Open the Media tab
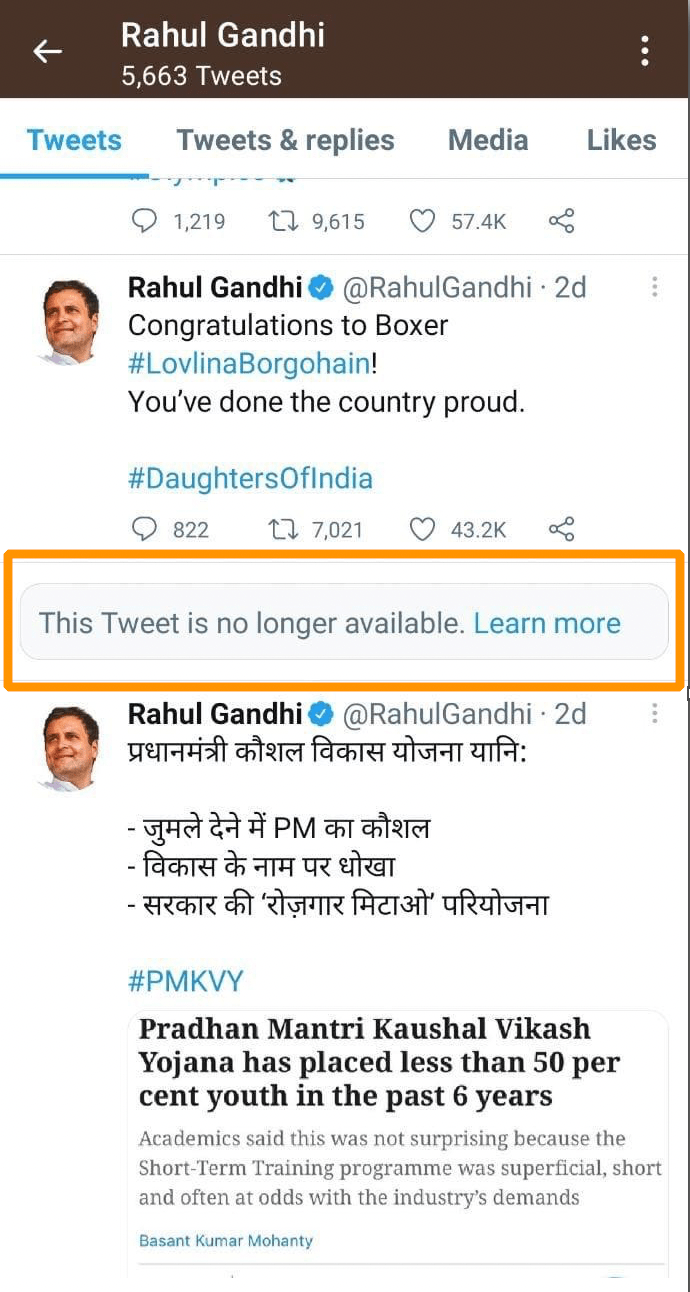Image resolution: width=690 pixels, height=1292 pixels. tap(488, 140)
